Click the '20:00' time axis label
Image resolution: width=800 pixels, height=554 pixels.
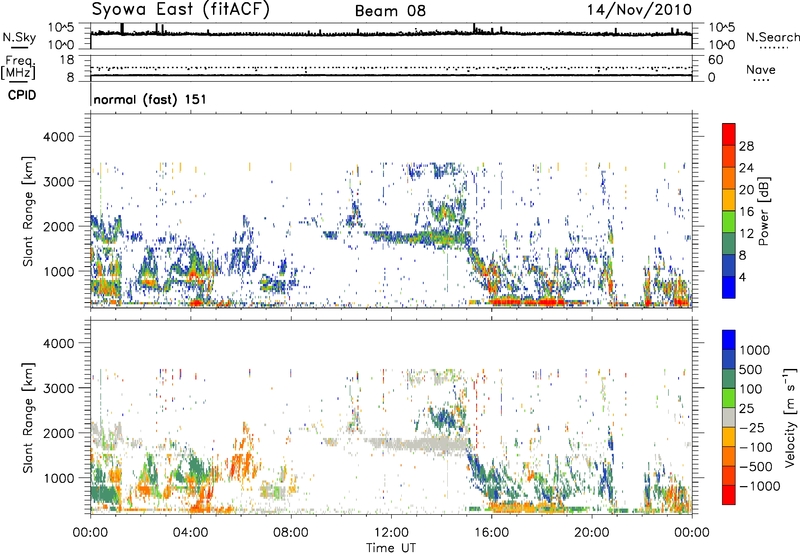(591, 533)
